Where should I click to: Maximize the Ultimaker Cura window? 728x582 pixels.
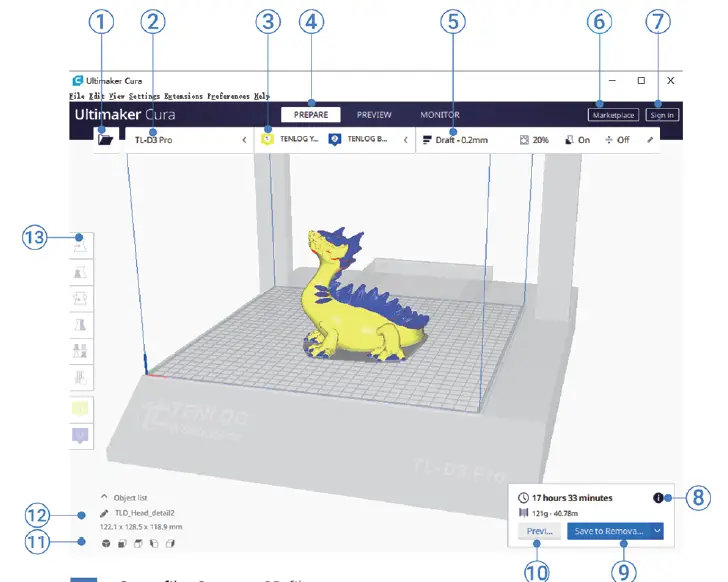point(641,80)
